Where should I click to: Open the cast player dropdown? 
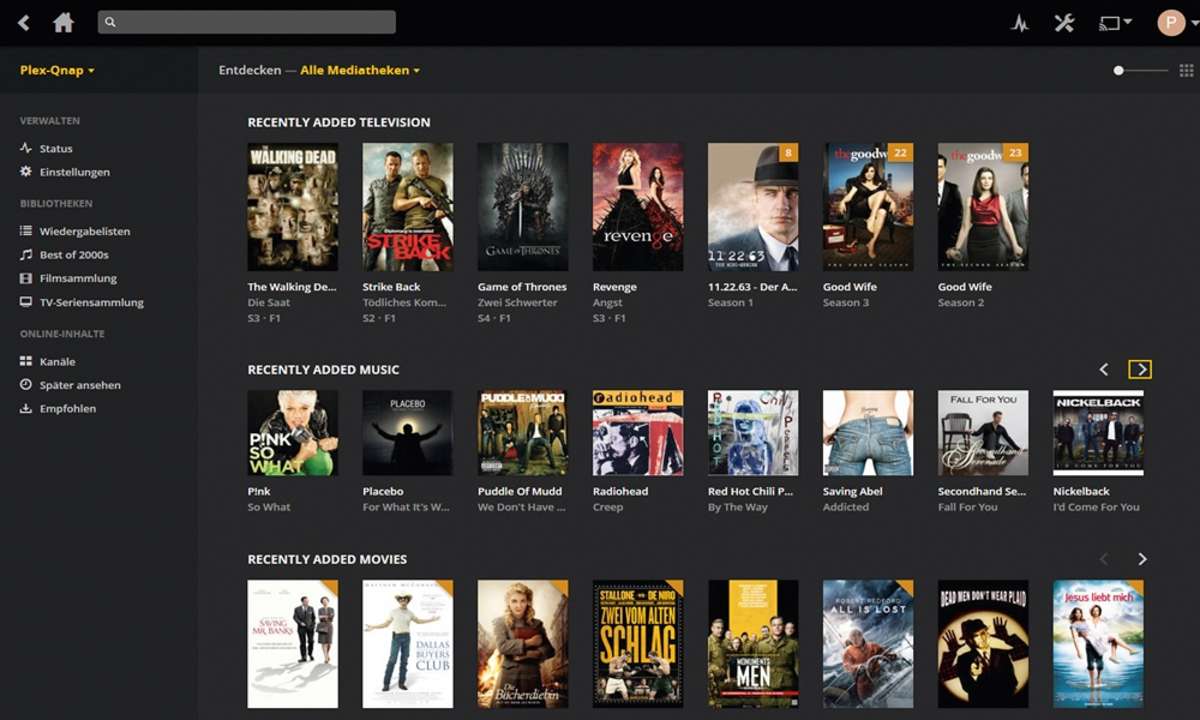pos(1115,22)
